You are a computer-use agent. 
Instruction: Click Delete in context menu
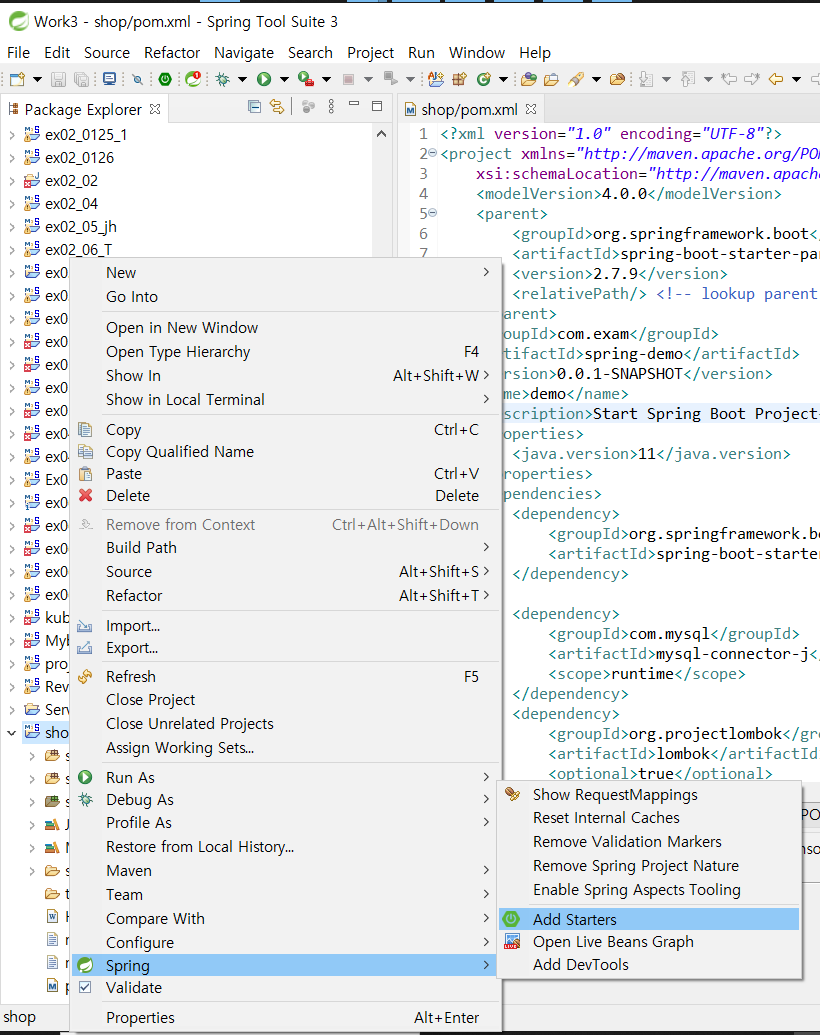[x=284, y=496]
